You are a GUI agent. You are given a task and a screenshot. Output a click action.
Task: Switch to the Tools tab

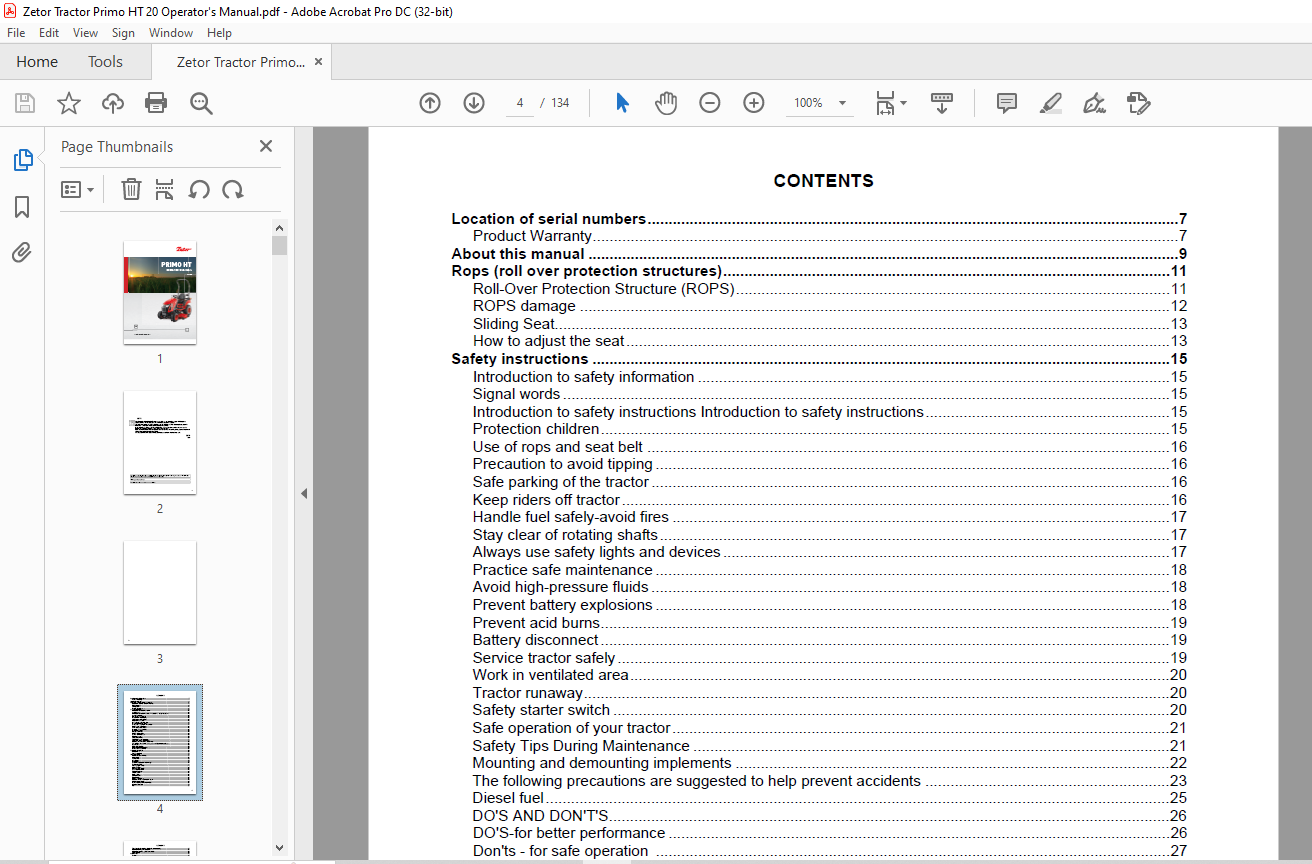tap(105, 62)
